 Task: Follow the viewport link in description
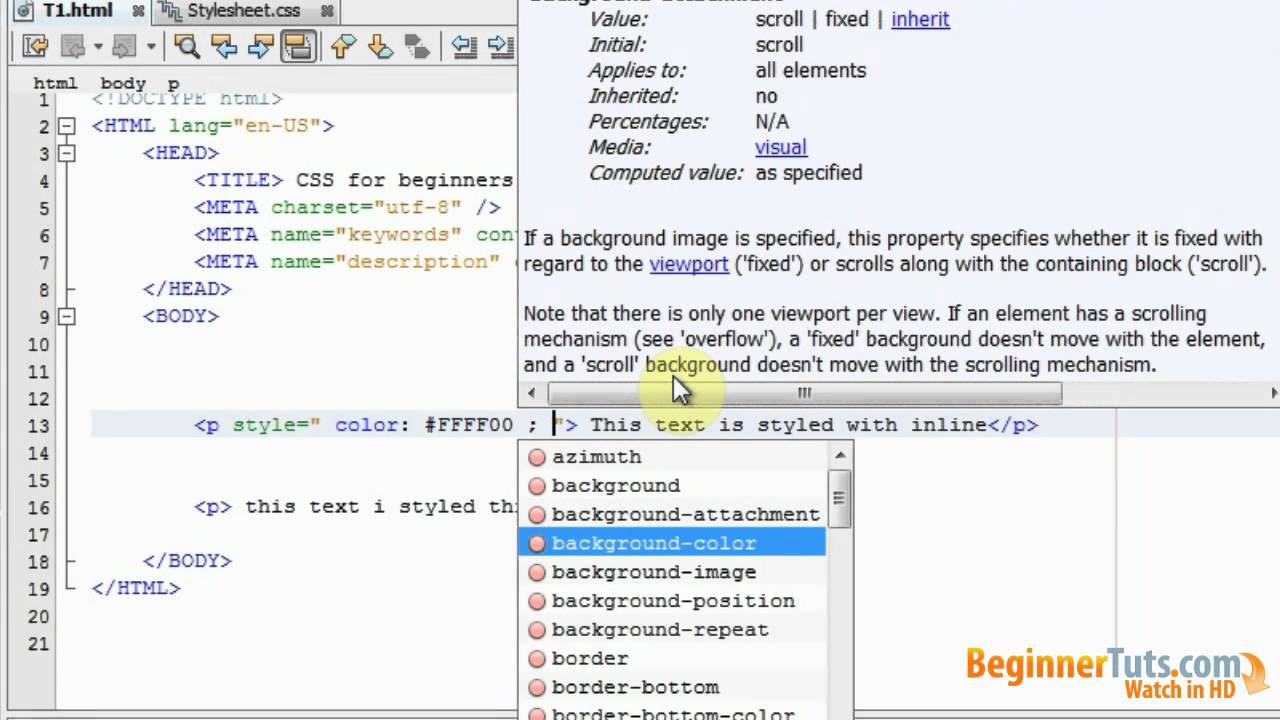pyautogui.click(x=689, y=264)
